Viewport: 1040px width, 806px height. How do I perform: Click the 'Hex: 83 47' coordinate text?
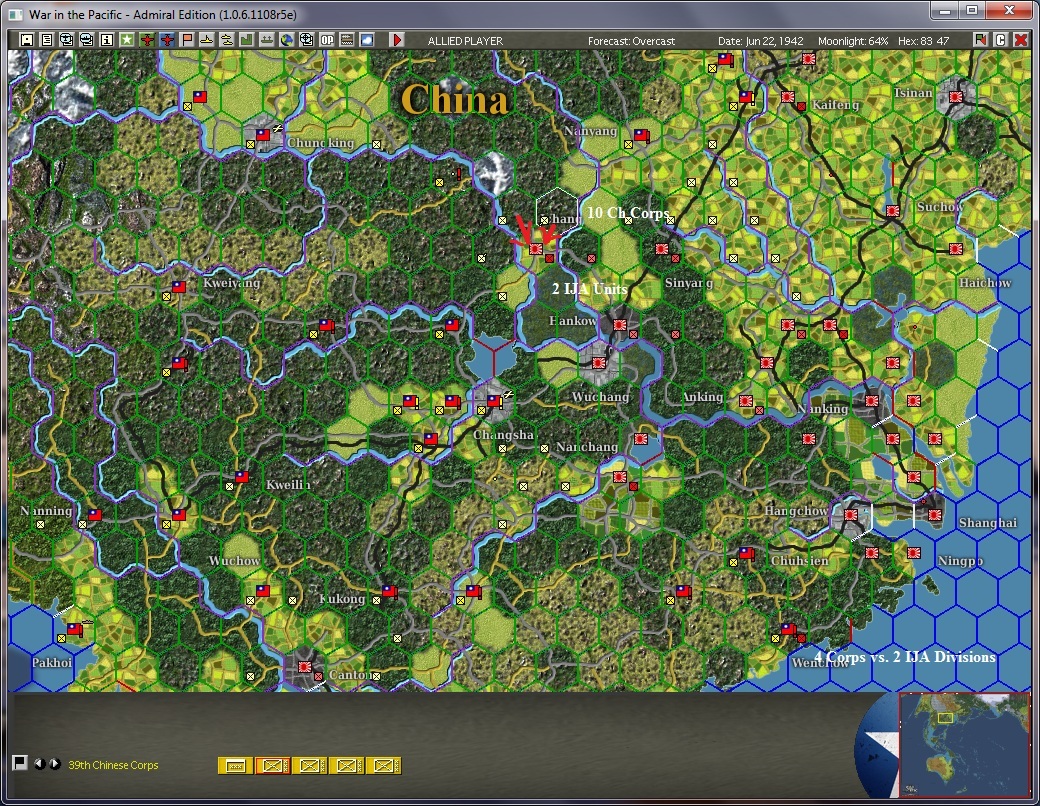(x=924, y=41)
